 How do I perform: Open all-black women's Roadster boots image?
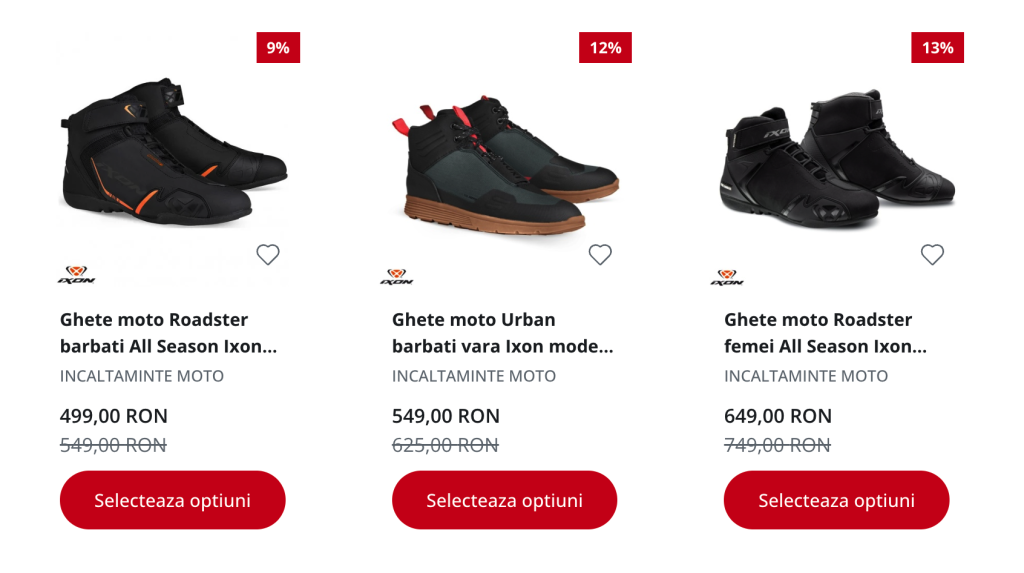coord(837,160)
